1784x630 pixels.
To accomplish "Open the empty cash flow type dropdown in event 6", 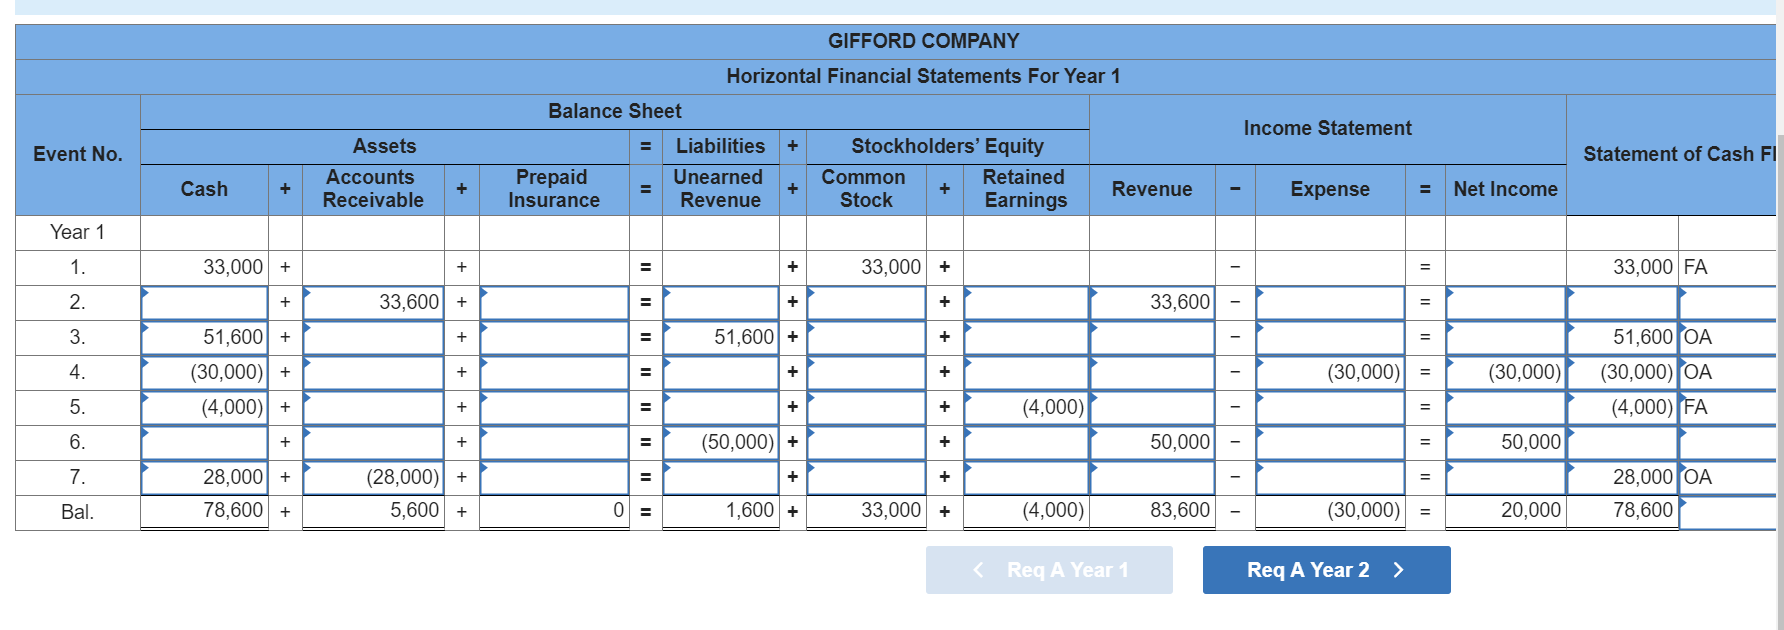I will (1729, 442).
